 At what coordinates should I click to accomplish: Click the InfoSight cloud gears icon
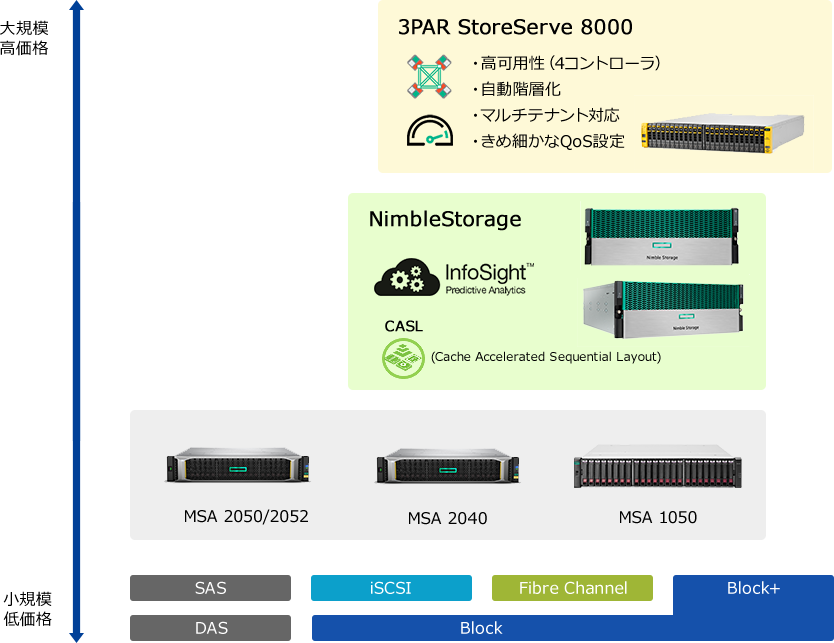pyautogui.click(x=407, y=277)
